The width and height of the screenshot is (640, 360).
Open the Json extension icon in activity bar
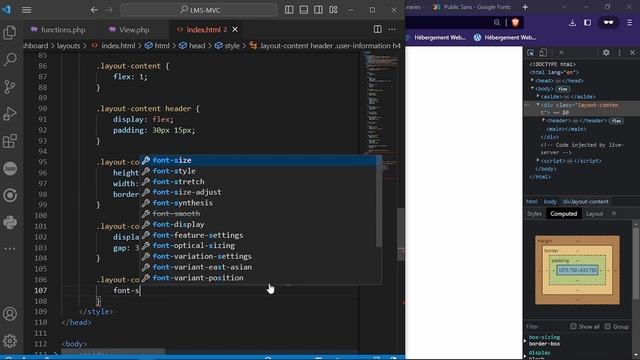(x=10, y=168)
